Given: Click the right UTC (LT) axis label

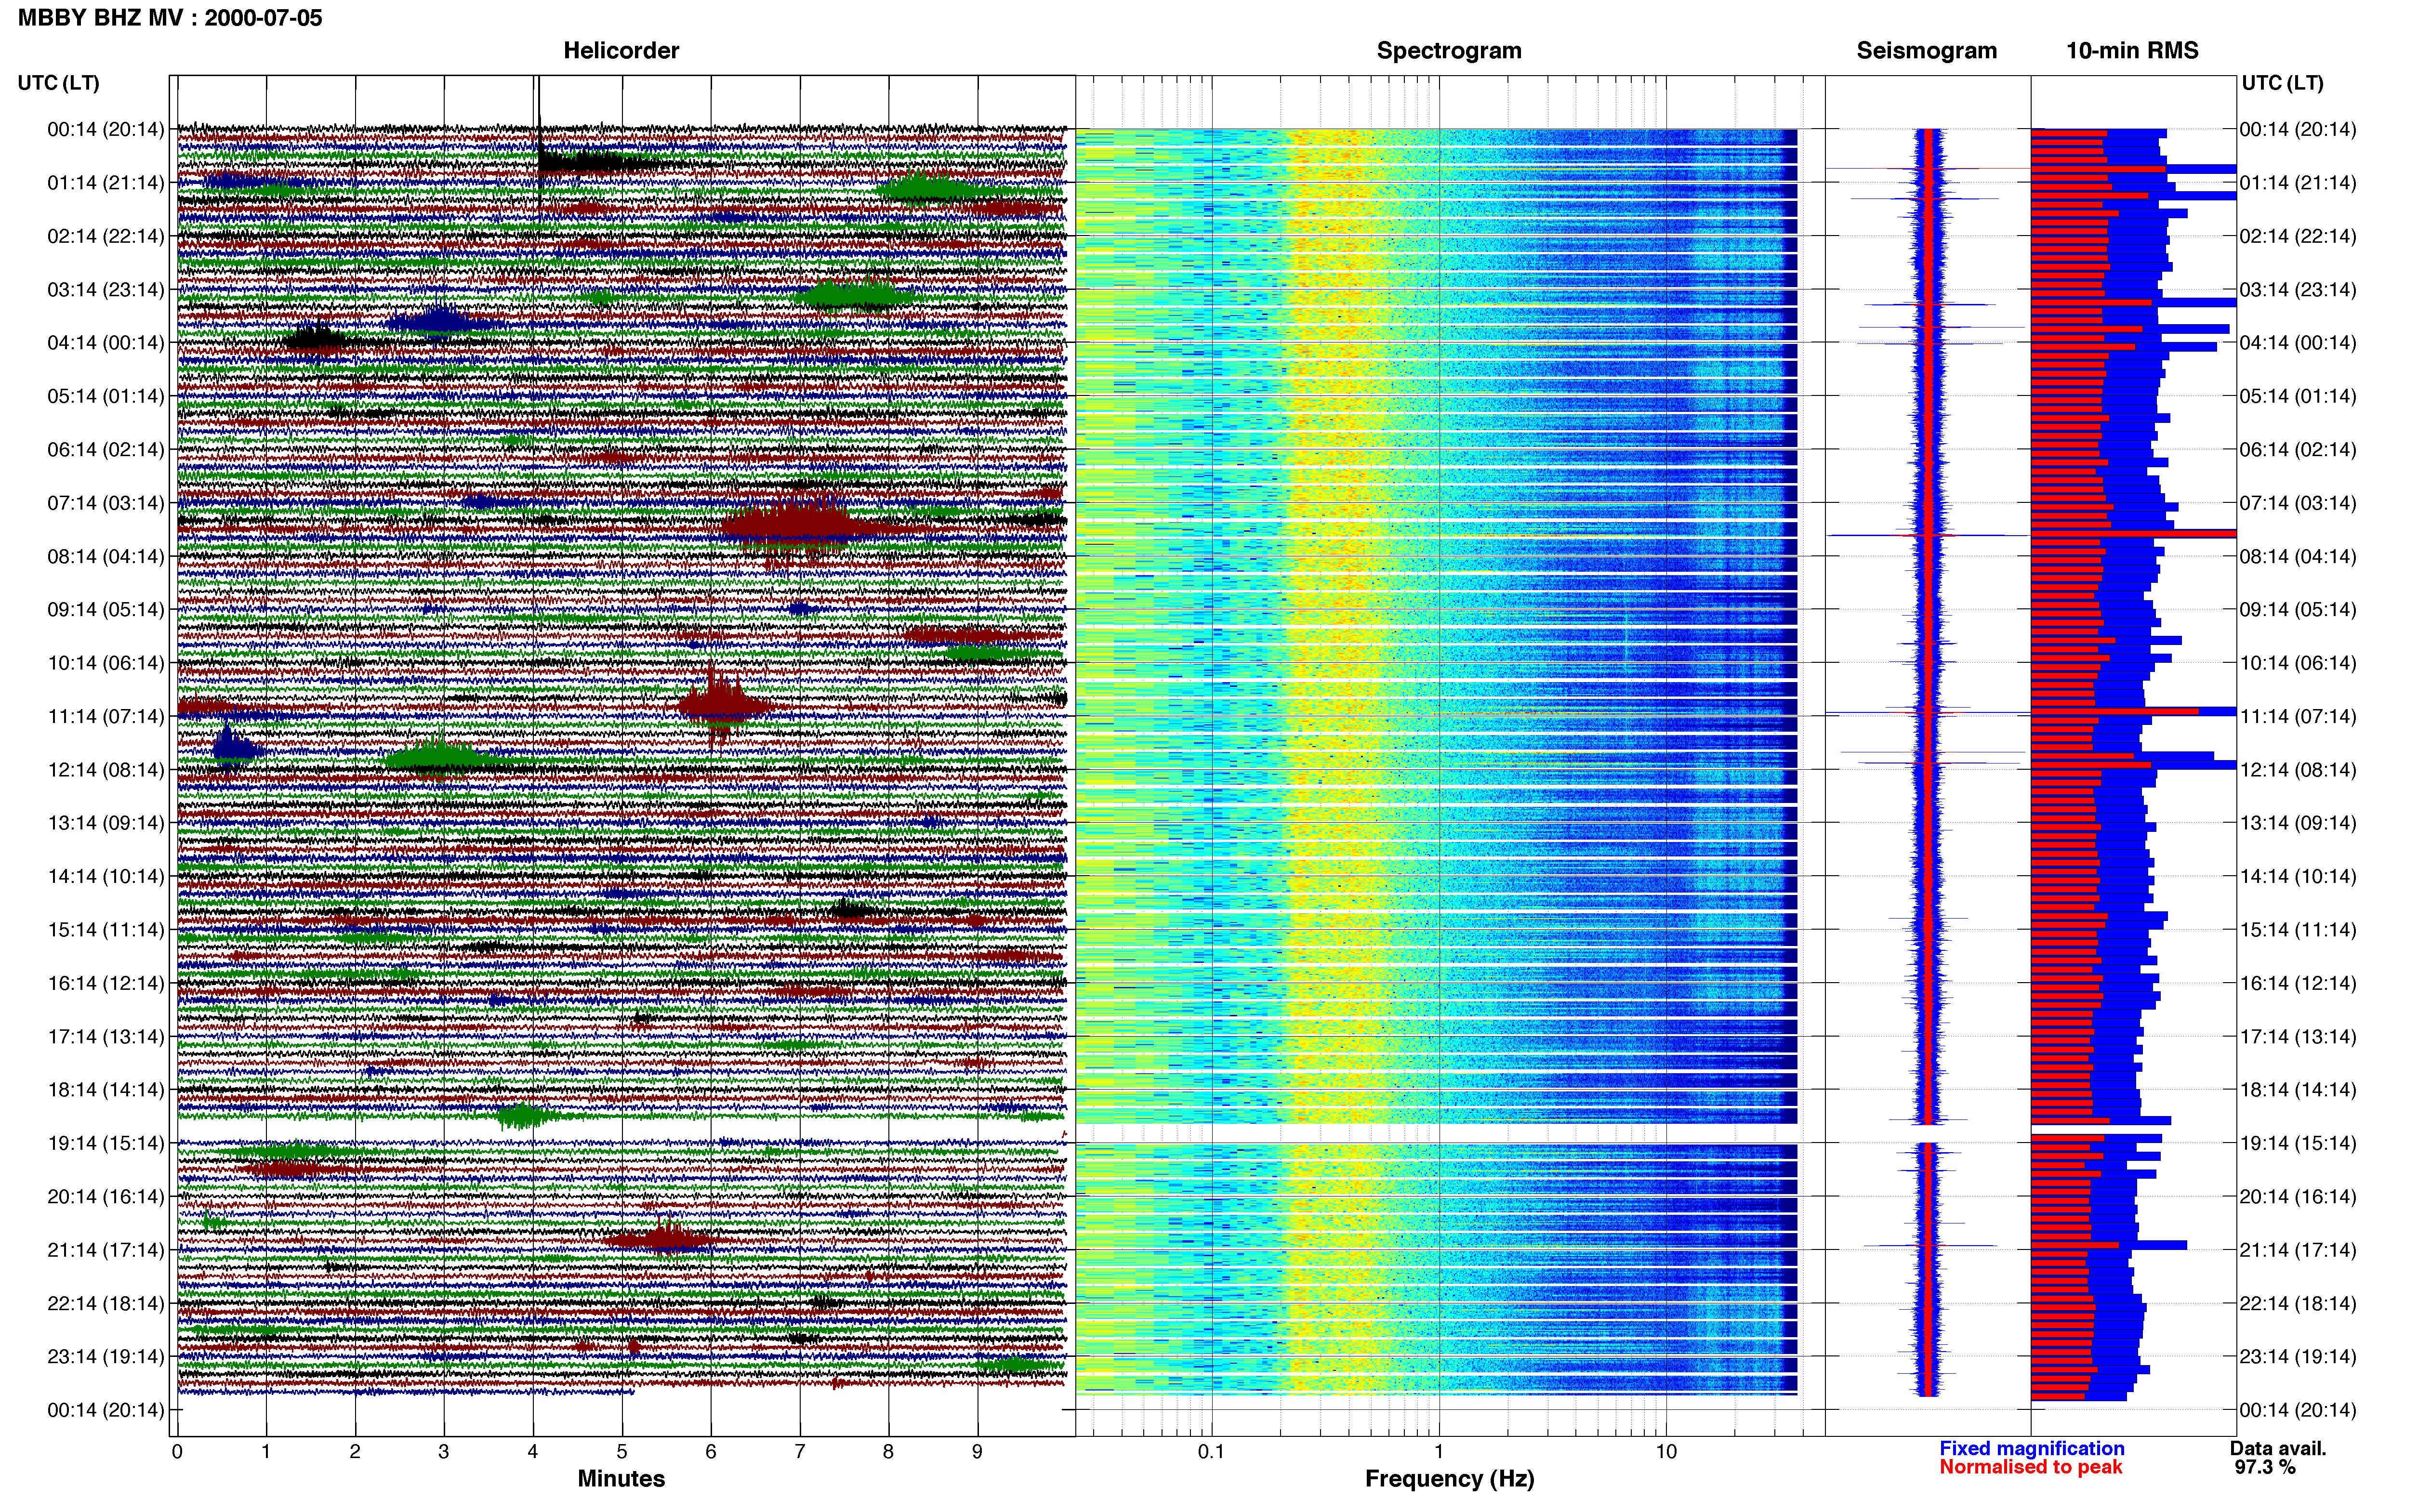Looking at the screenshot, I should [2282, 82].
